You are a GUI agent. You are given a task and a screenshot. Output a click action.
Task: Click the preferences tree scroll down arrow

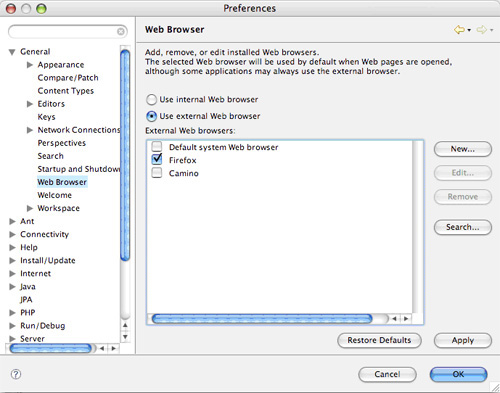click(x=125, y=337)
